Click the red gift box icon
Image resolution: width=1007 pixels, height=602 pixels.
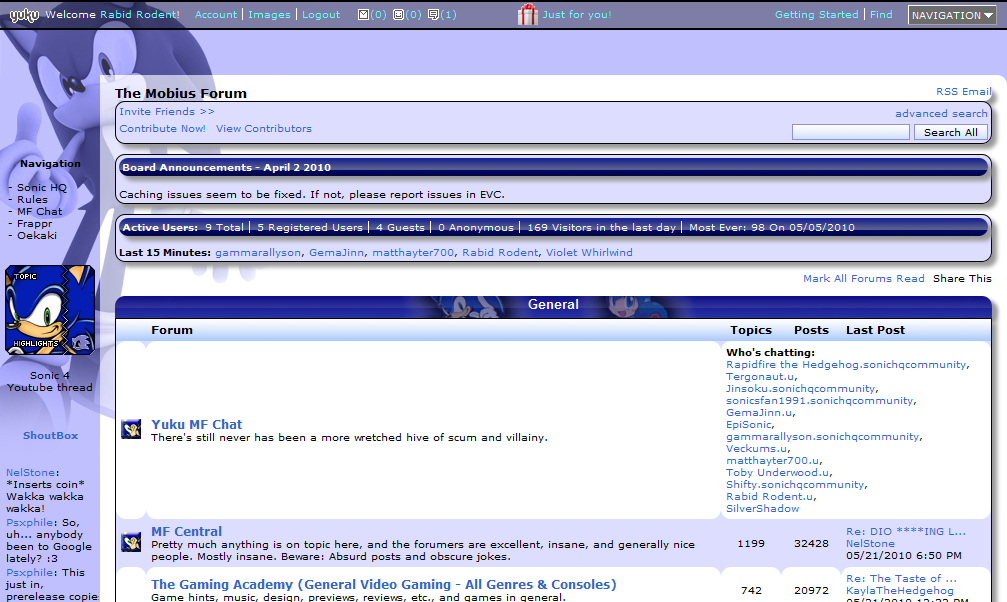pos(527,14)
